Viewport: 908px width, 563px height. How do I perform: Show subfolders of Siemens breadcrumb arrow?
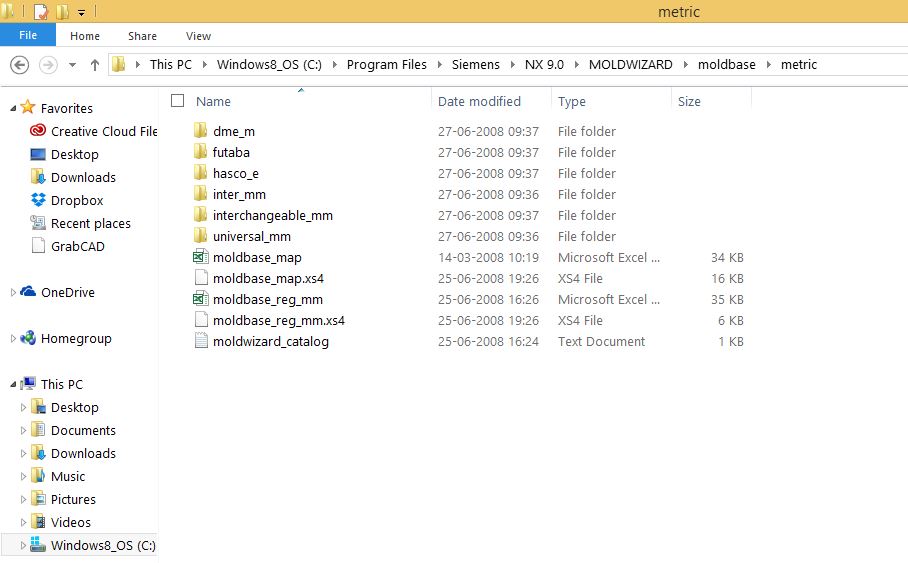(512, 64)
